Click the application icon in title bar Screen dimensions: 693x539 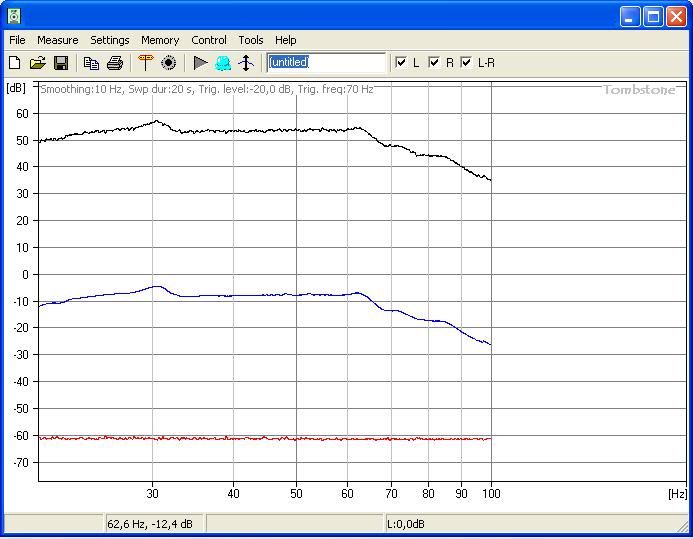tap(13, 16)
